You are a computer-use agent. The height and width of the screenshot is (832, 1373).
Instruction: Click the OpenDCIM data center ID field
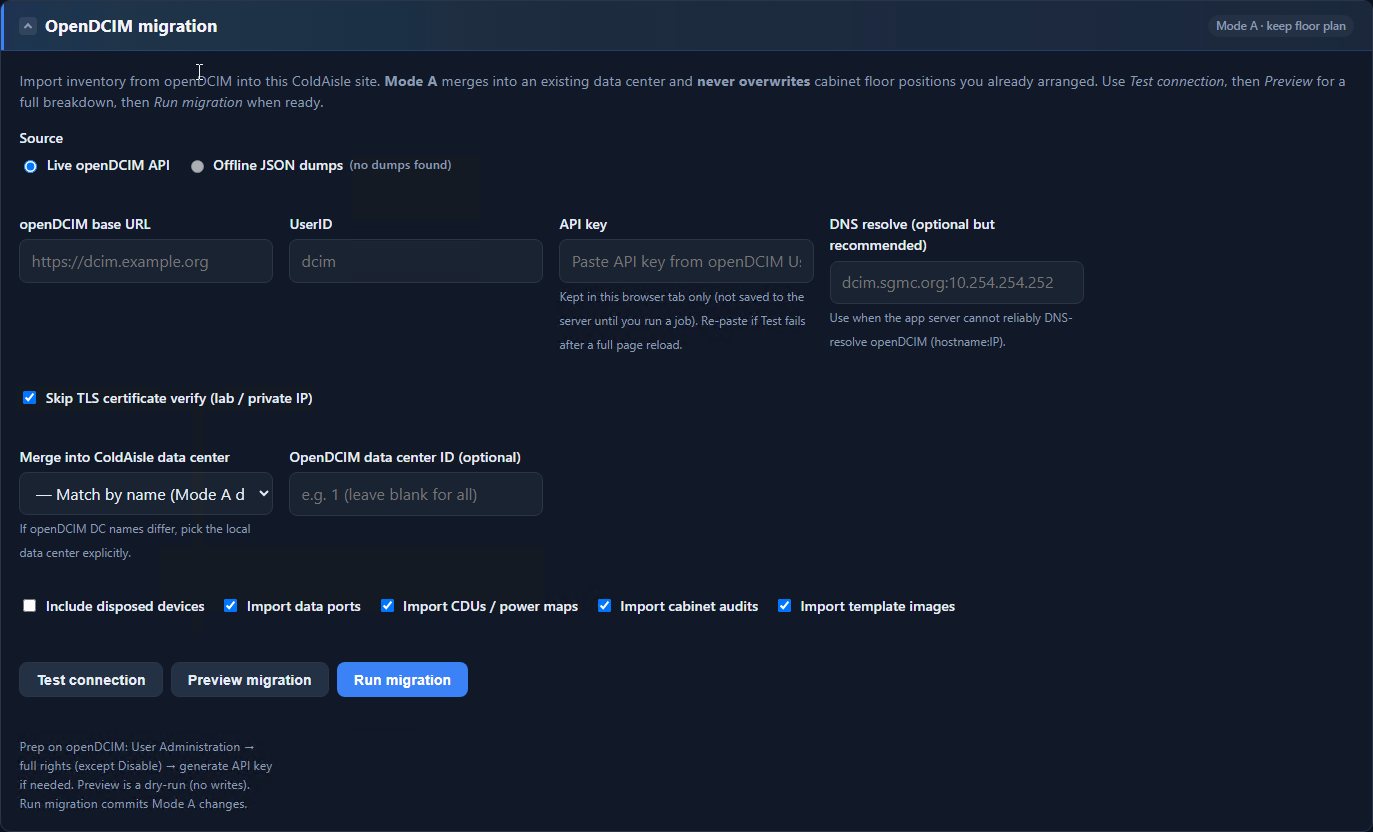(x=416, y=494)
